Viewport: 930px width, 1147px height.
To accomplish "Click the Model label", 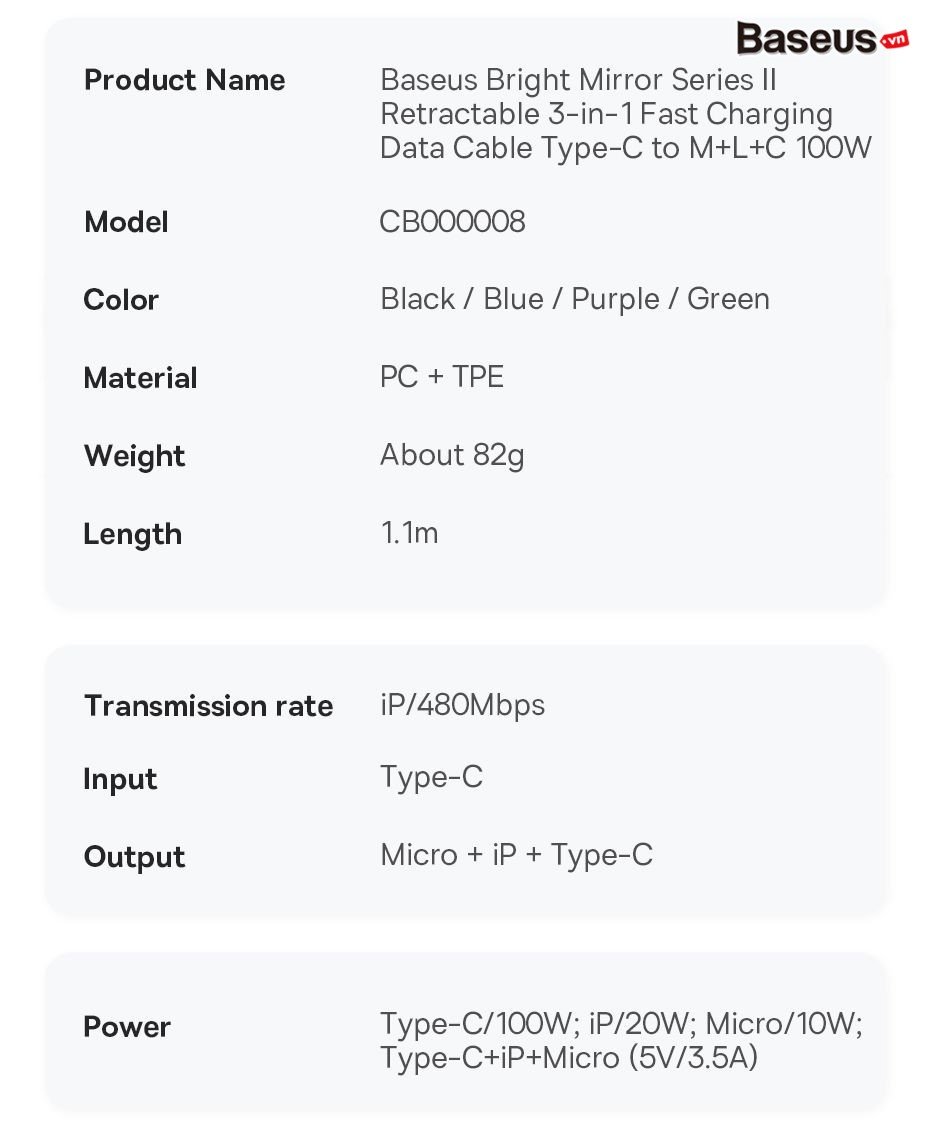I will 126,222.
